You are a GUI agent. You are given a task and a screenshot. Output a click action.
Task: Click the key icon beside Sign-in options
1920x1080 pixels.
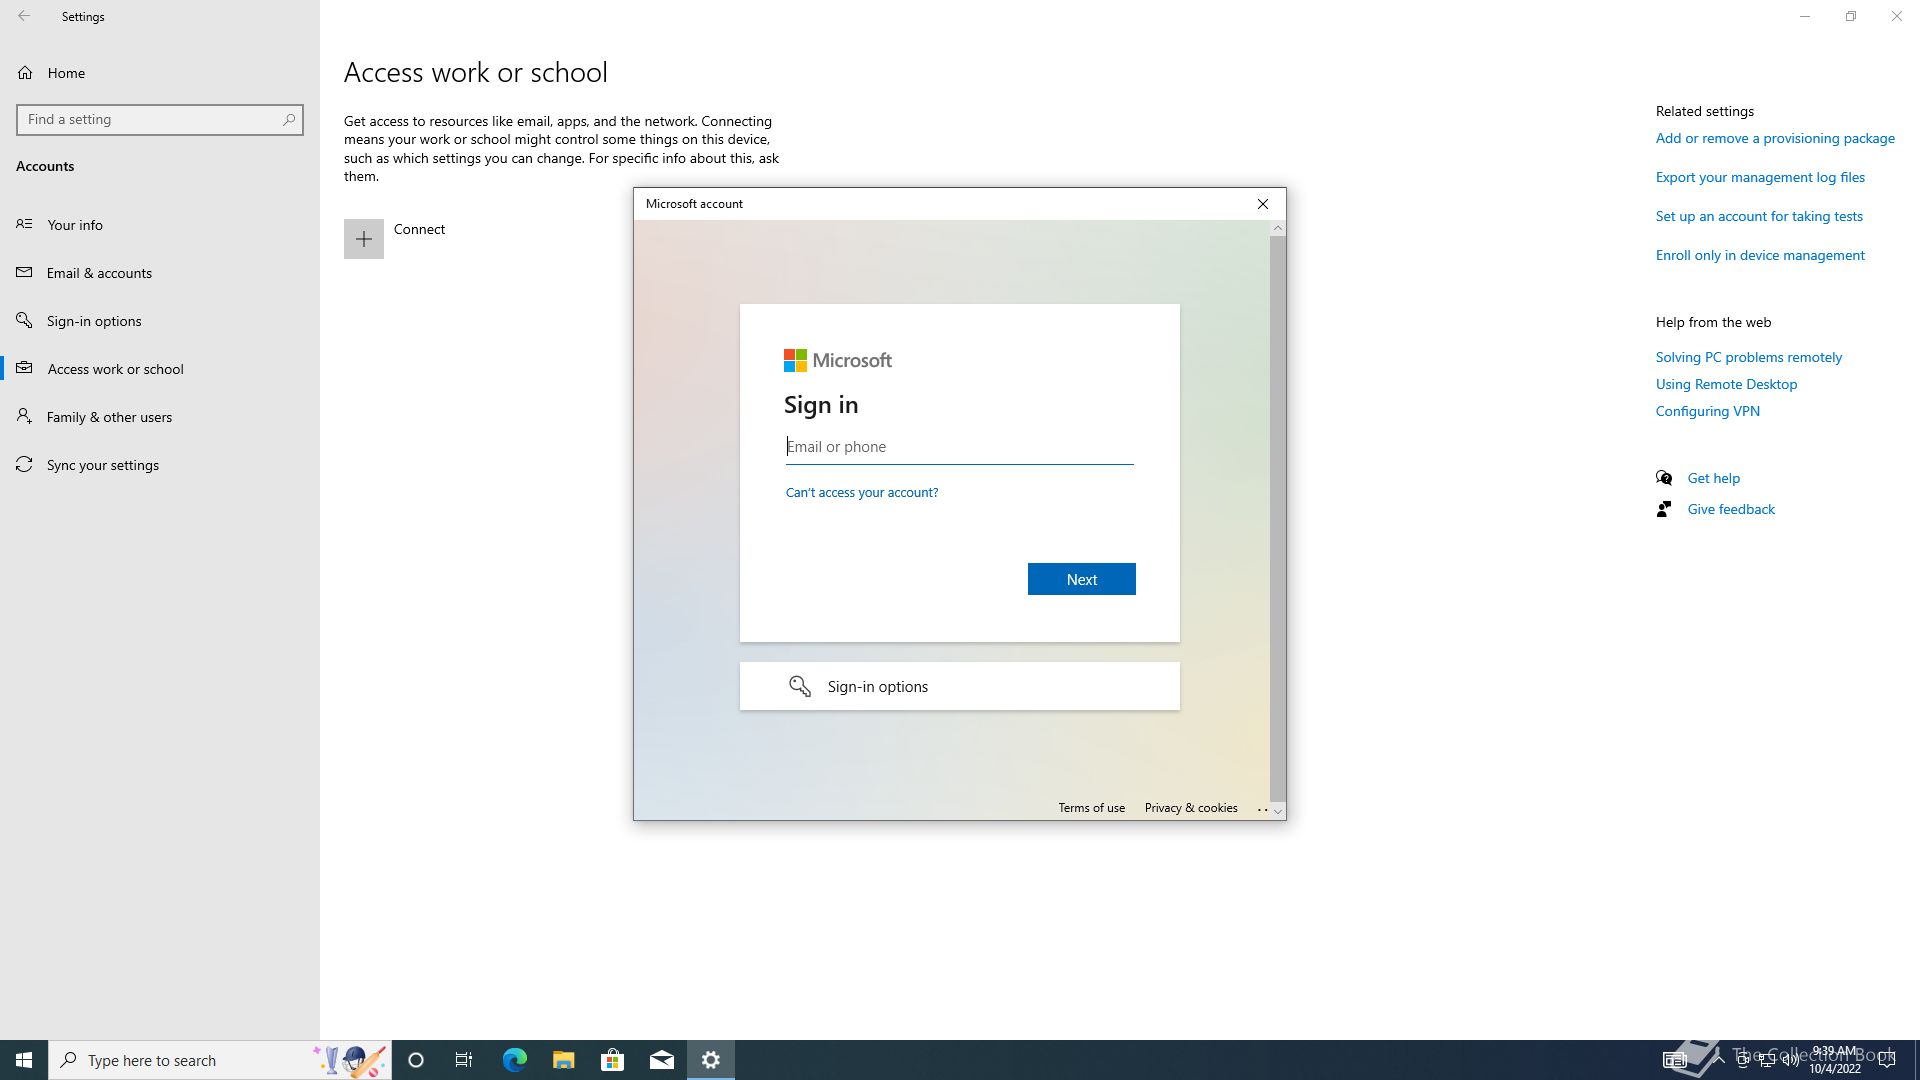tap(799, 686)
